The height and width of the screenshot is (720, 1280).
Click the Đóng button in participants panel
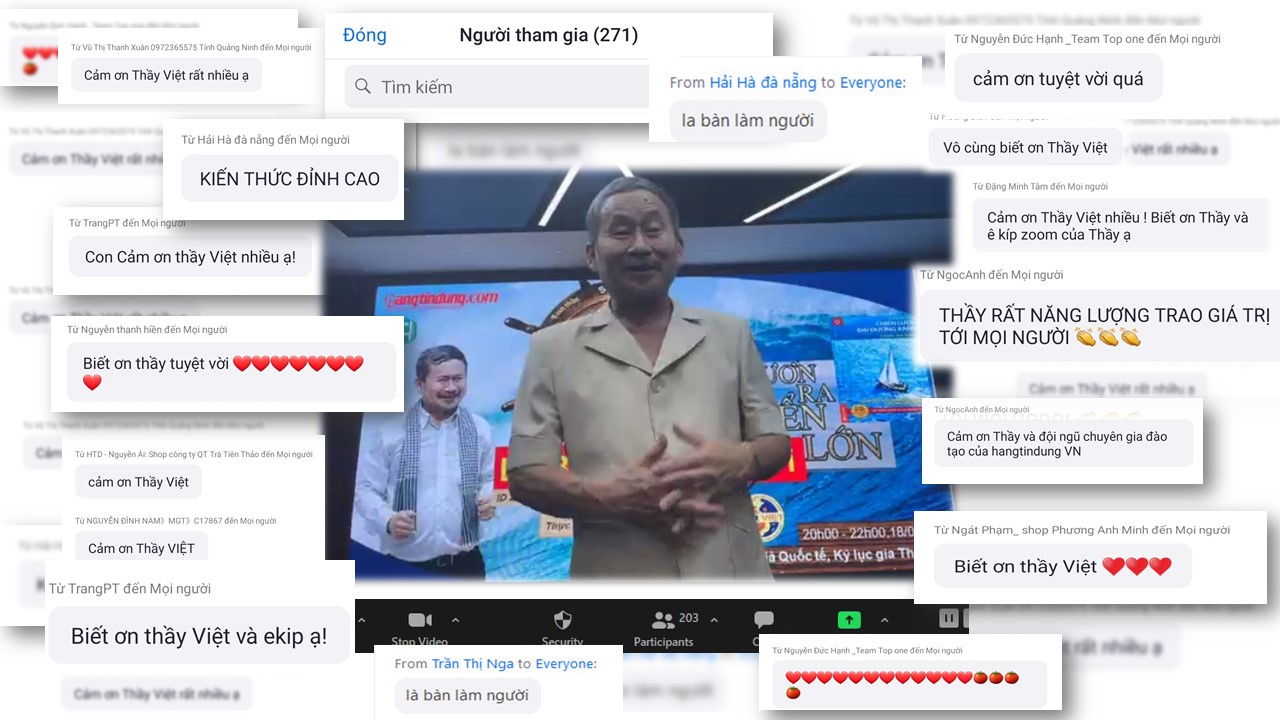364,35
